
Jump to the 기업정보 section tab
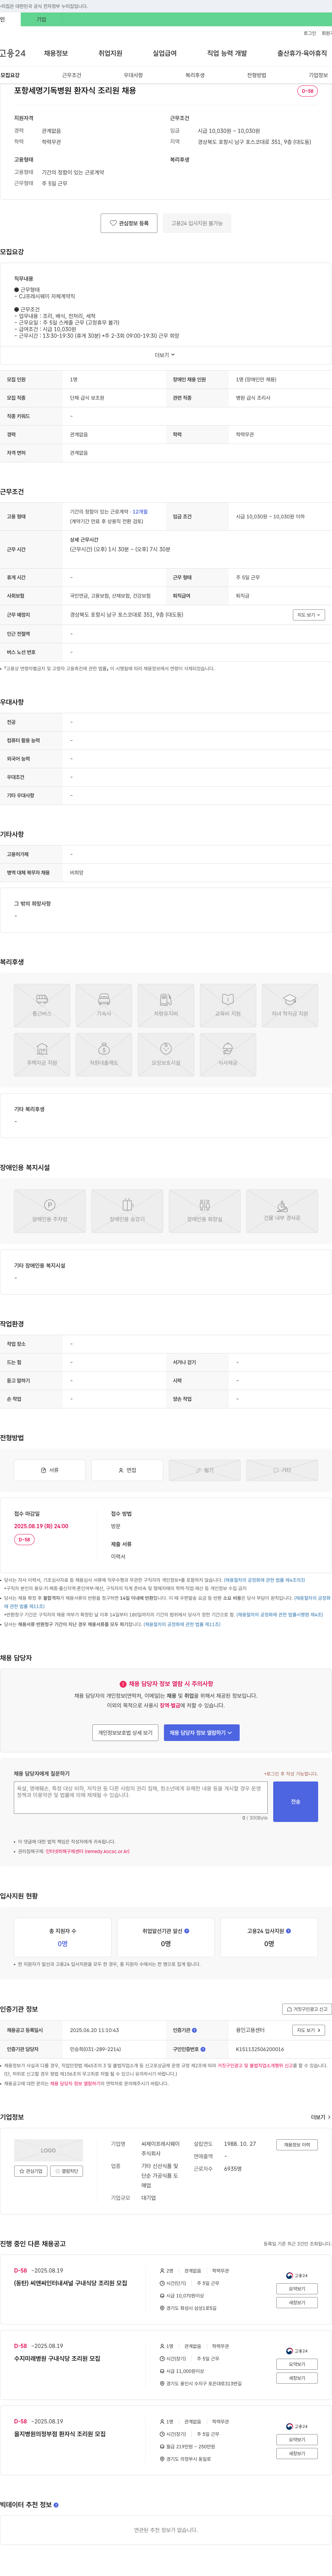(x=318, y=75)
